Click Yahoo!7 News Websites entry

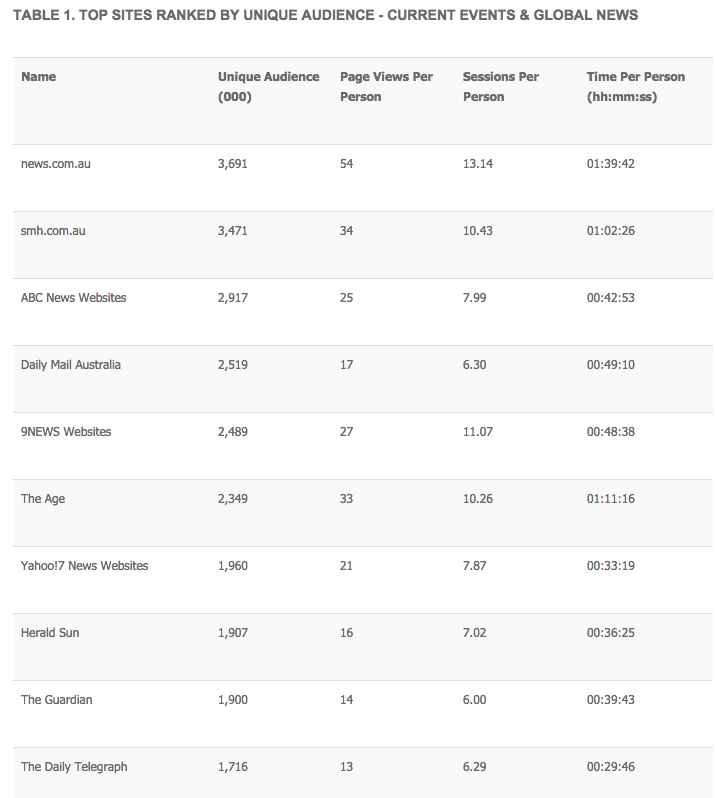[84, 566]
